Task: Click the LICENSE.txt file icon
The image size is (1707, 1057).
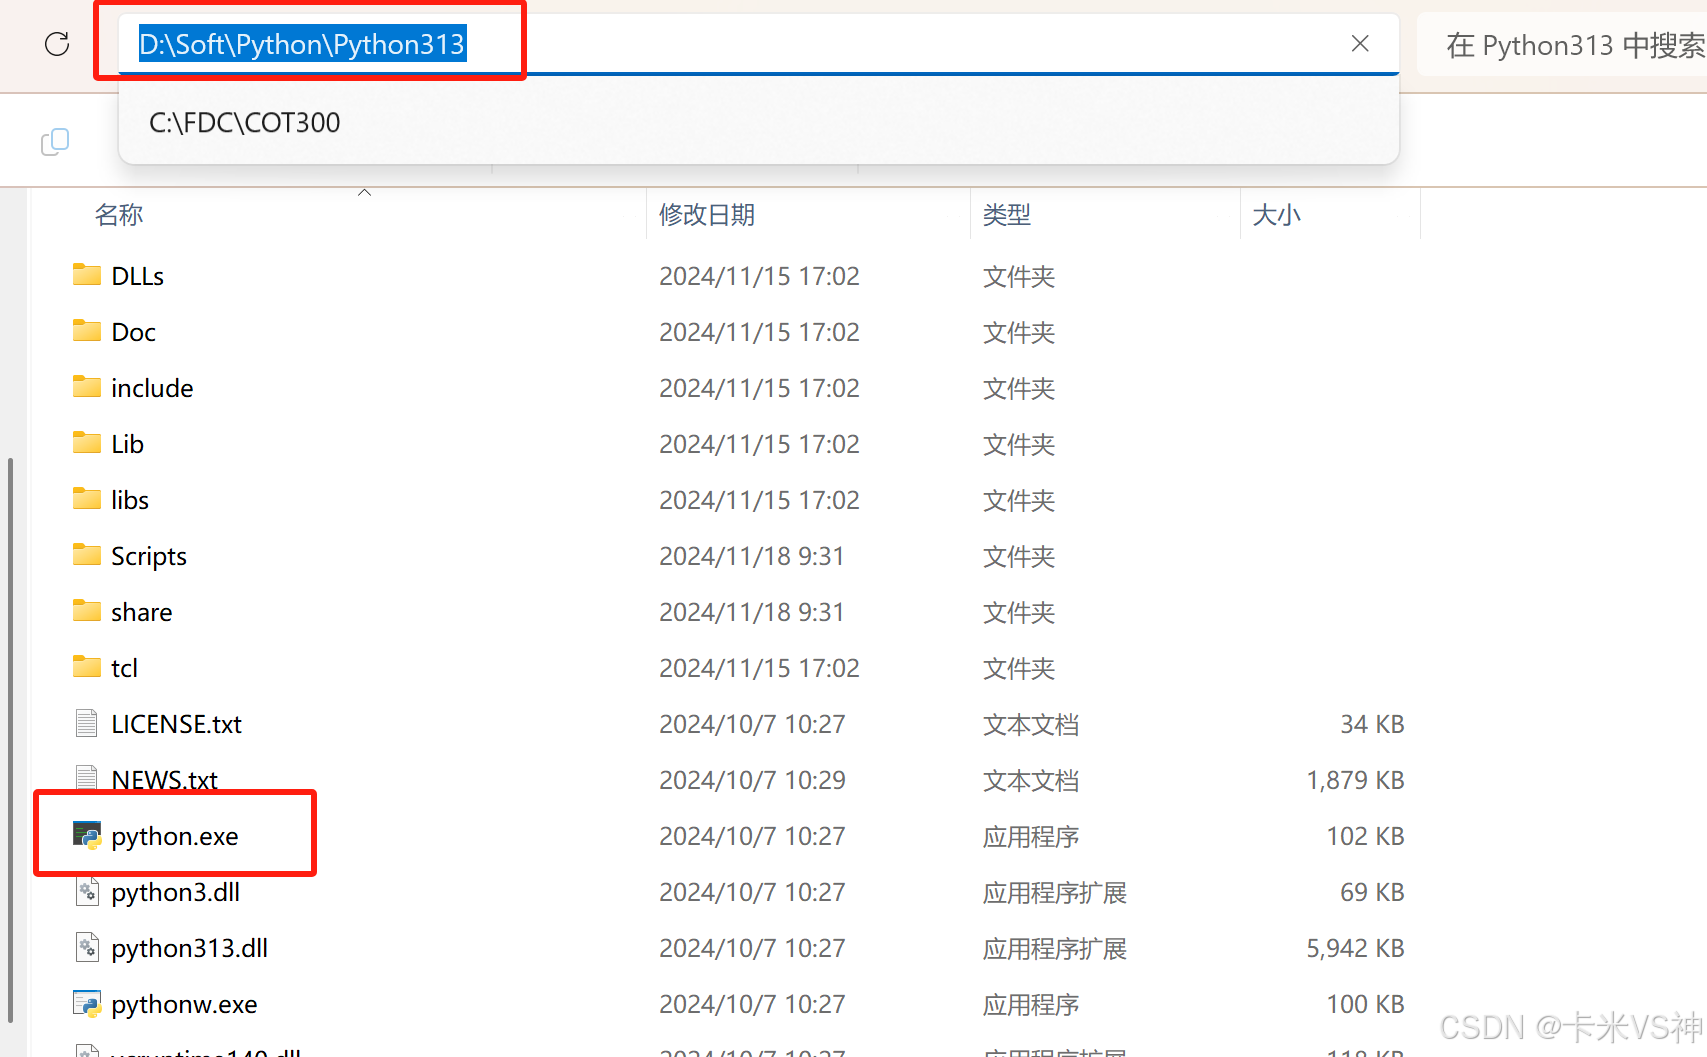Action: 87,723
